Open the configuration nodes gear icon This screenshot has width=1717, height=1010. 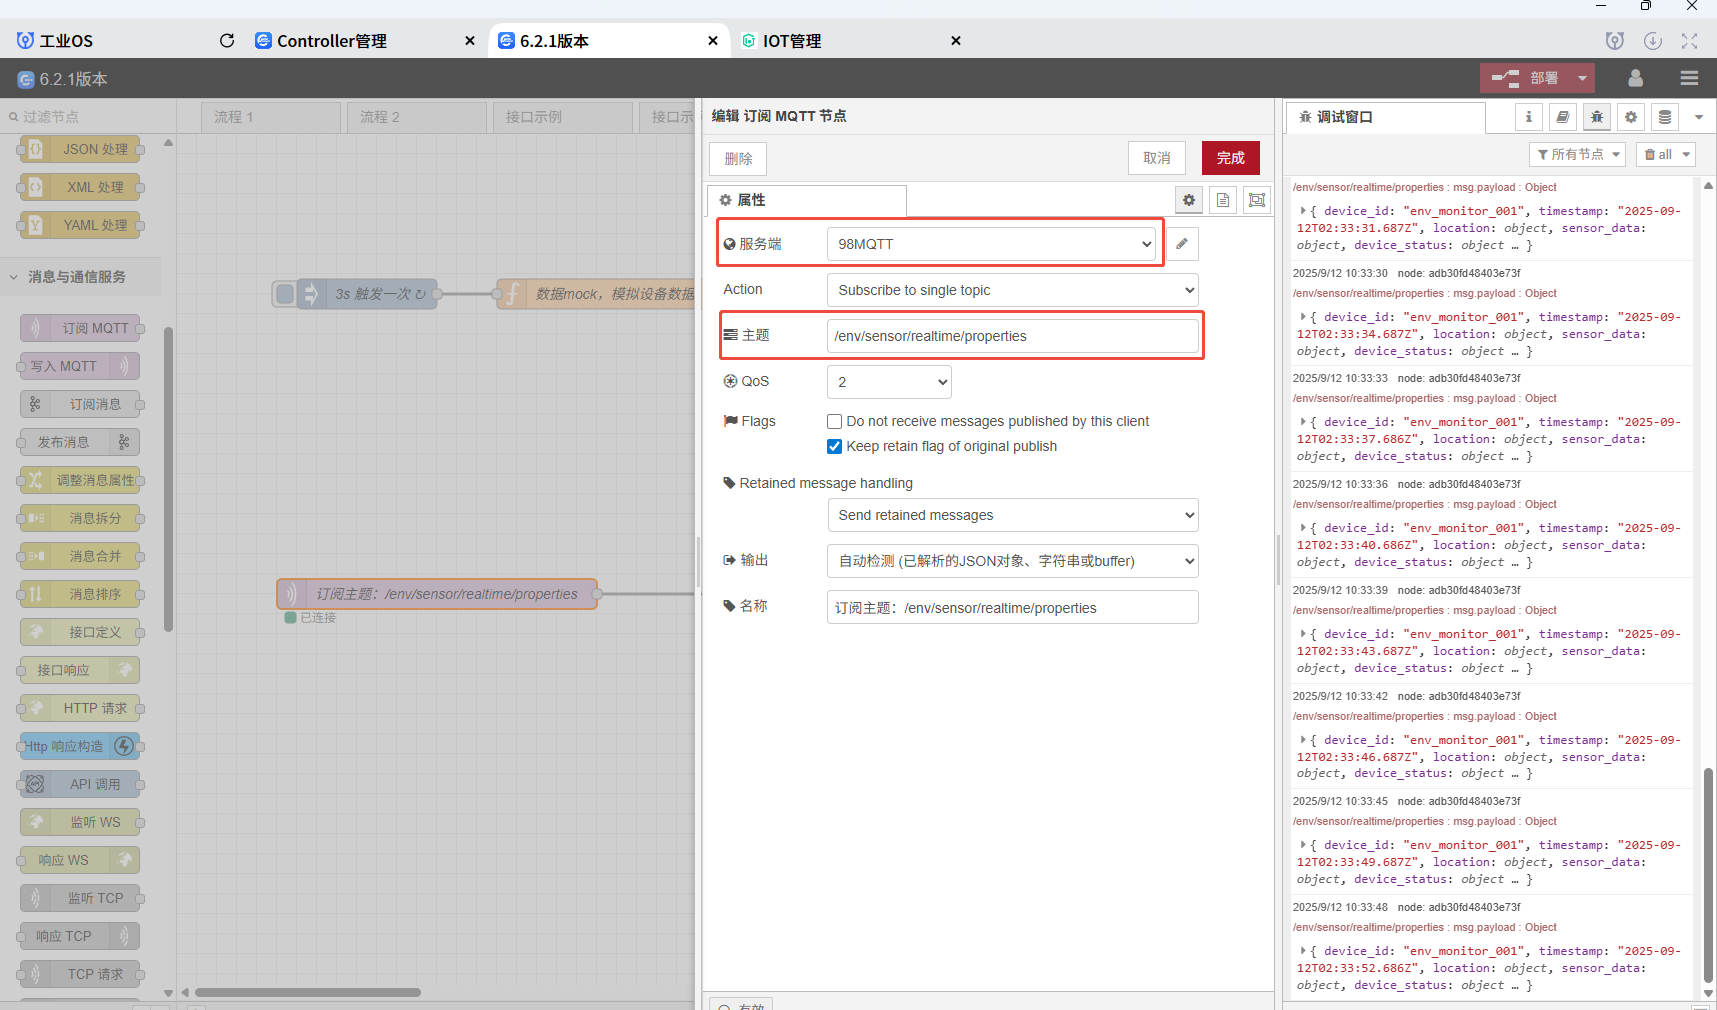1631,117
